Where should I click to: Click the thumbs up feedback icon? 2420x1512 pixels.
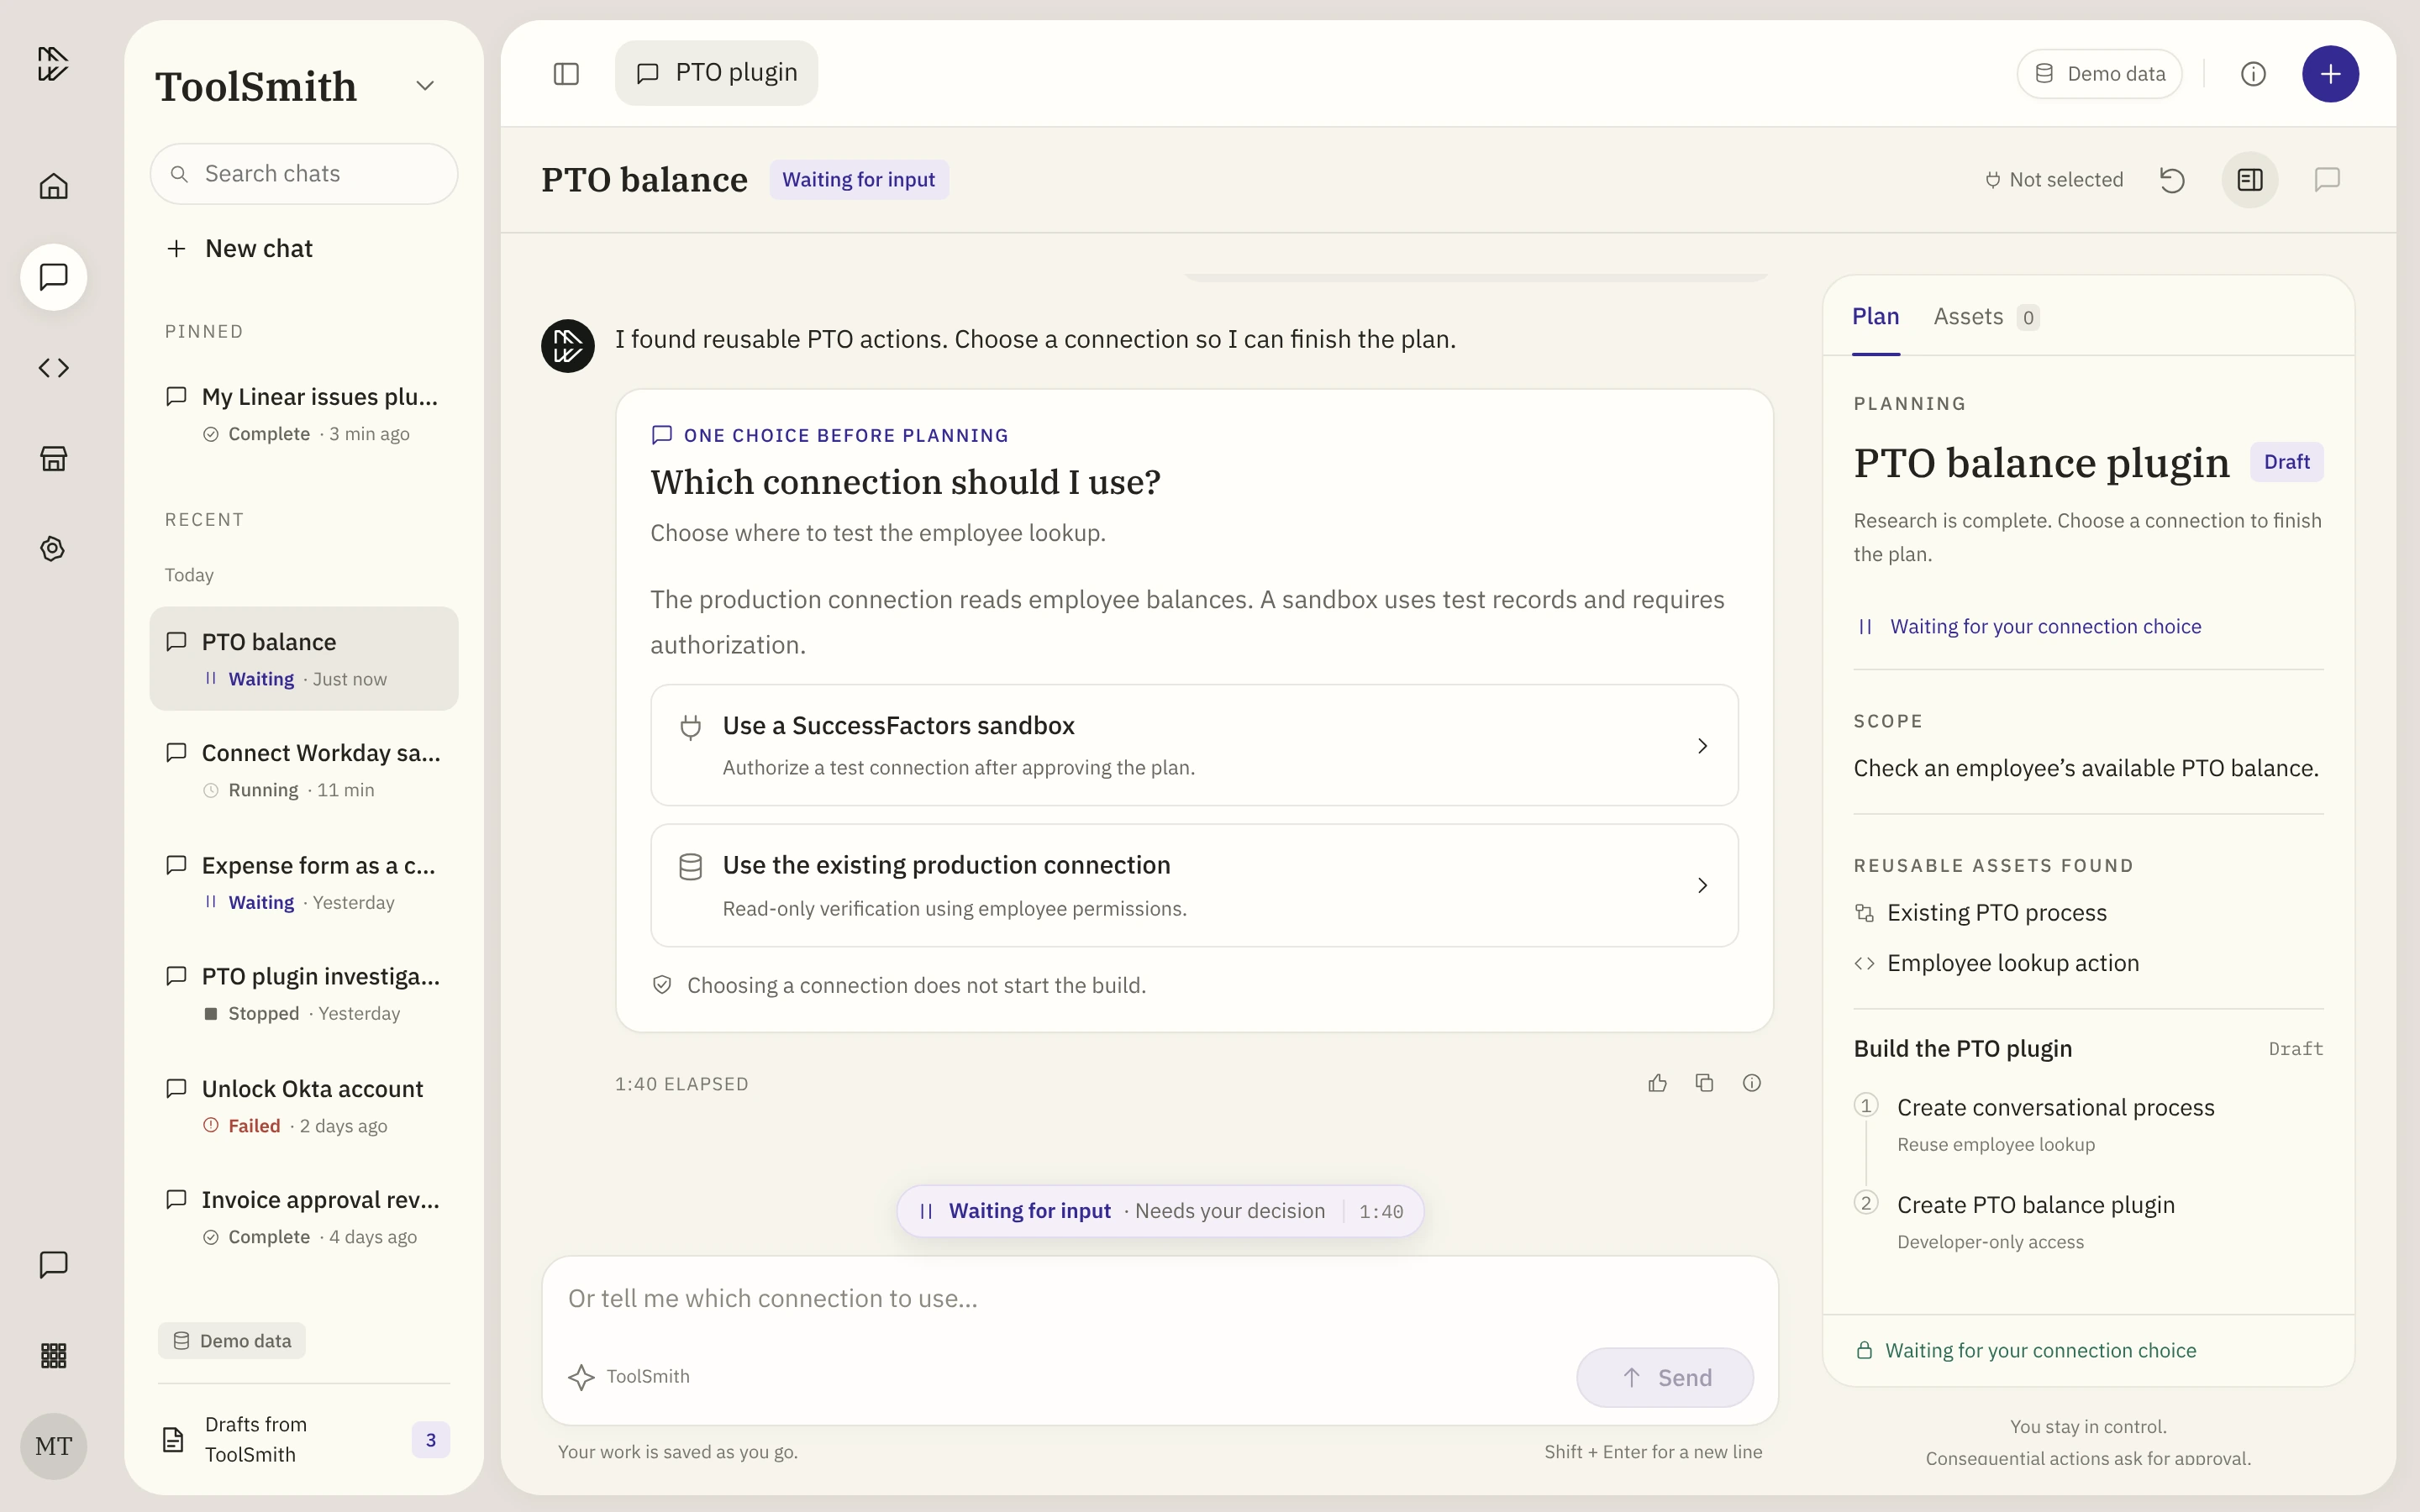click(1657, 1083)
